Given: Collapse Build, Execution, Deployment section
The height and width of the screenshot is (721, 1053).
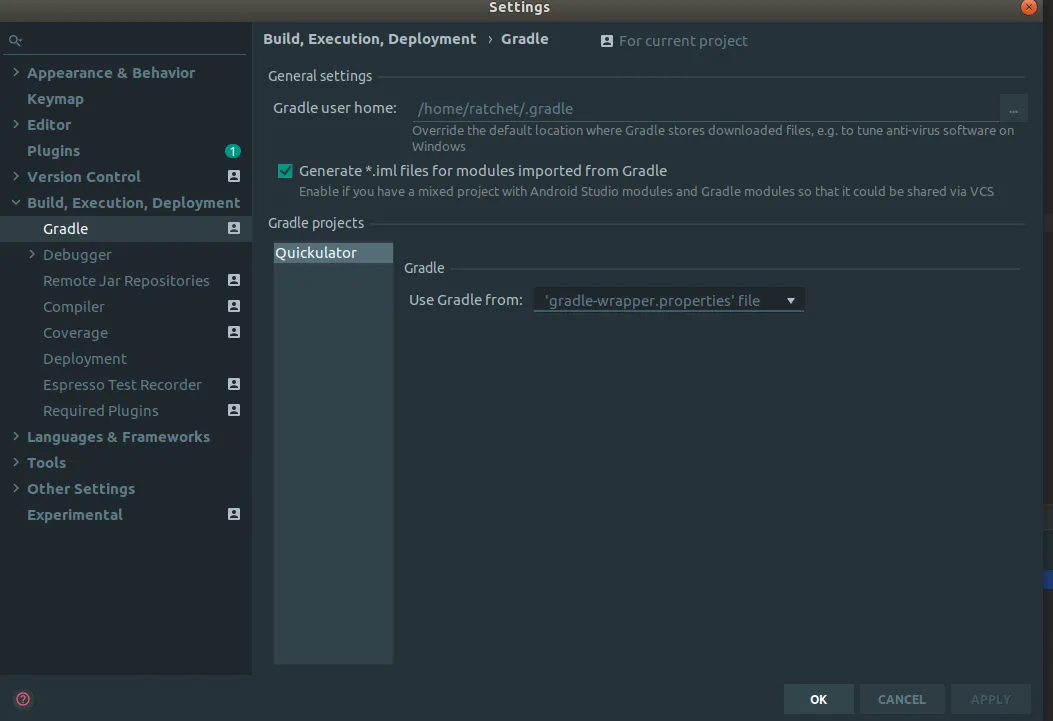Looking at the screenshot, I should [x=16, y=203].
